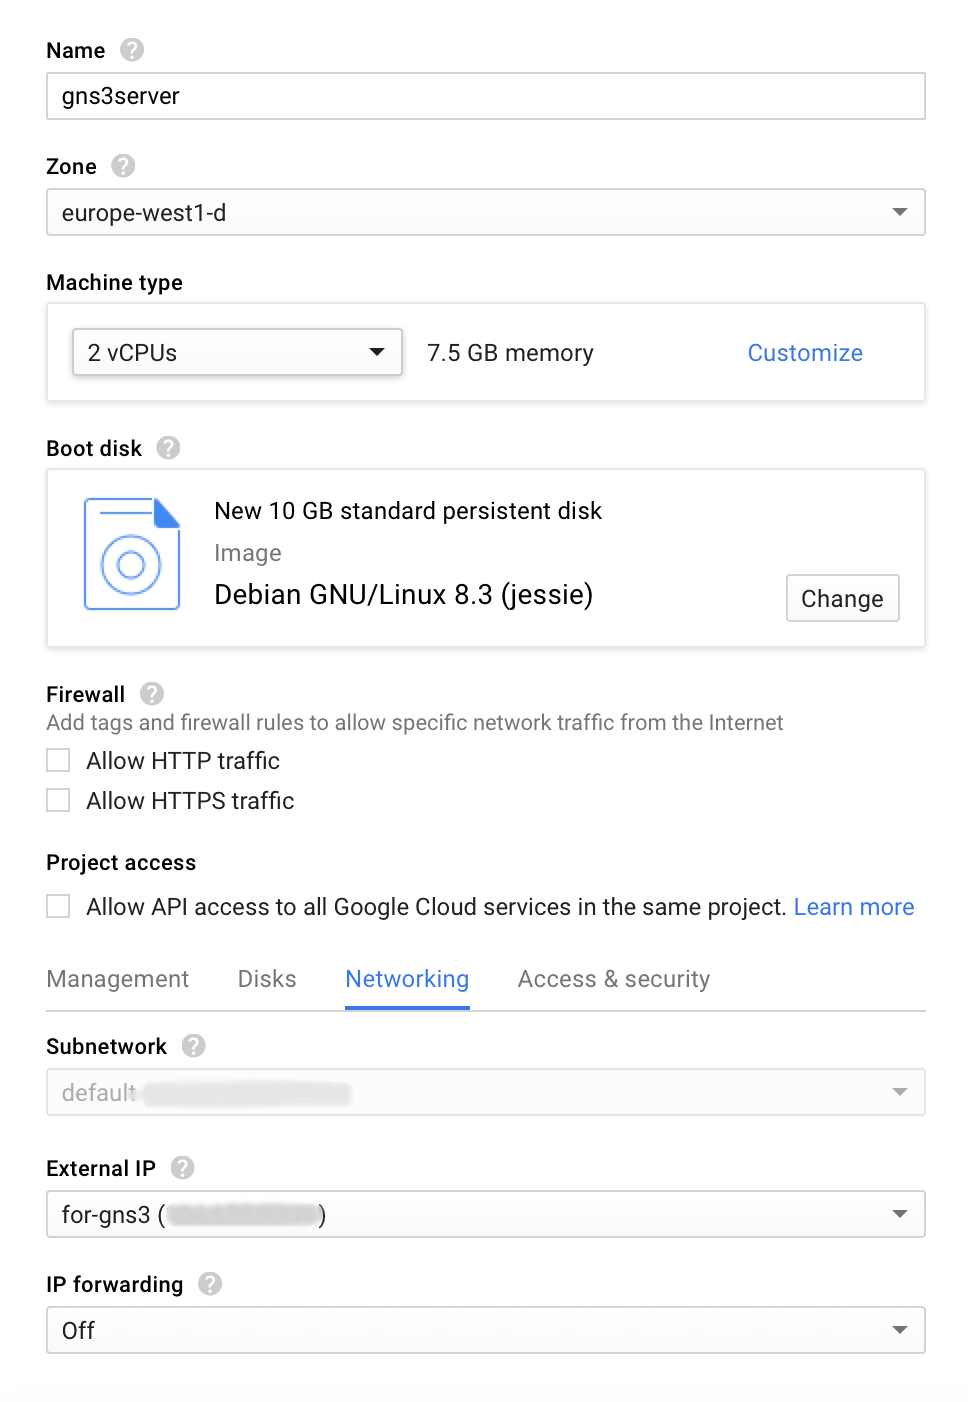
Task: Click the Firewall help question icon
Action: (152, 694)
